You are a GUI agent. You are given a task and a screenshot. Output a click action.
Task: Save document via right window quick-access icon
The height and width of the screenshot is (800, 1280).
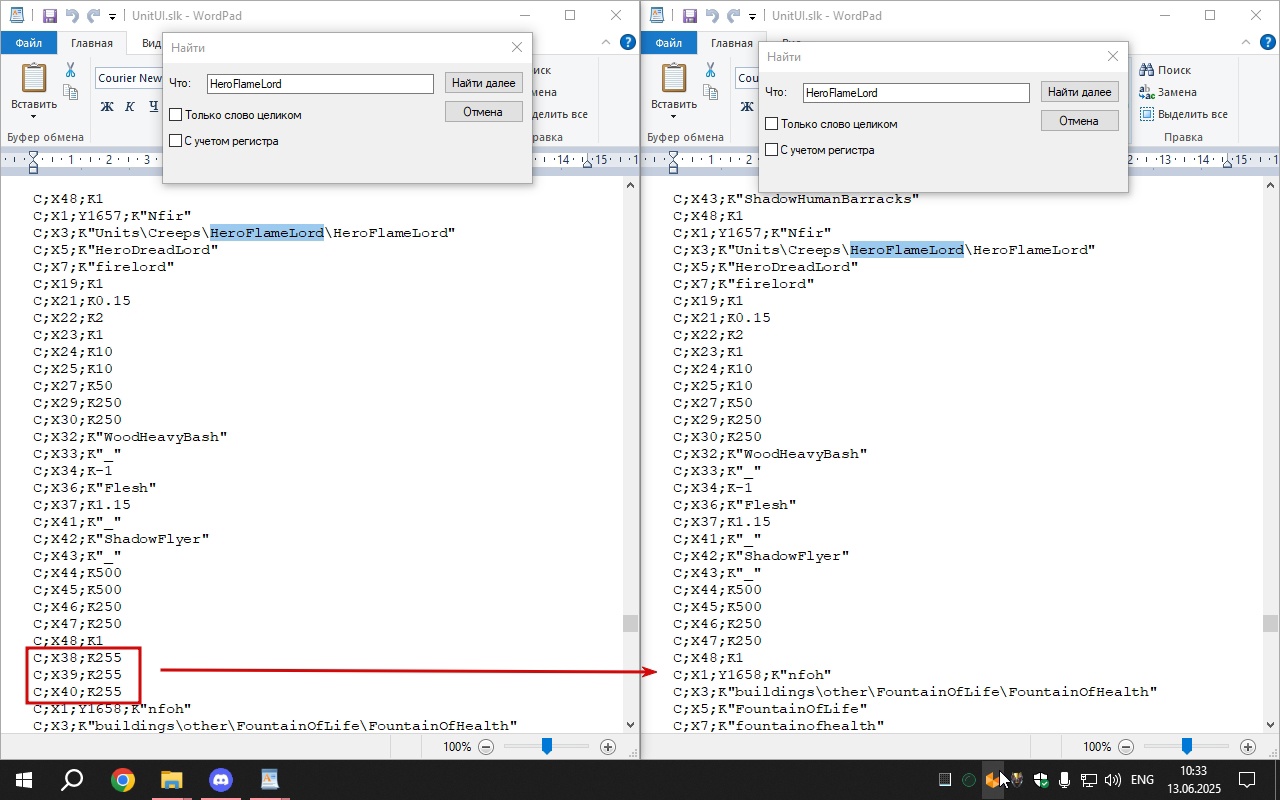pyautogui.click(x=689, y=16)
